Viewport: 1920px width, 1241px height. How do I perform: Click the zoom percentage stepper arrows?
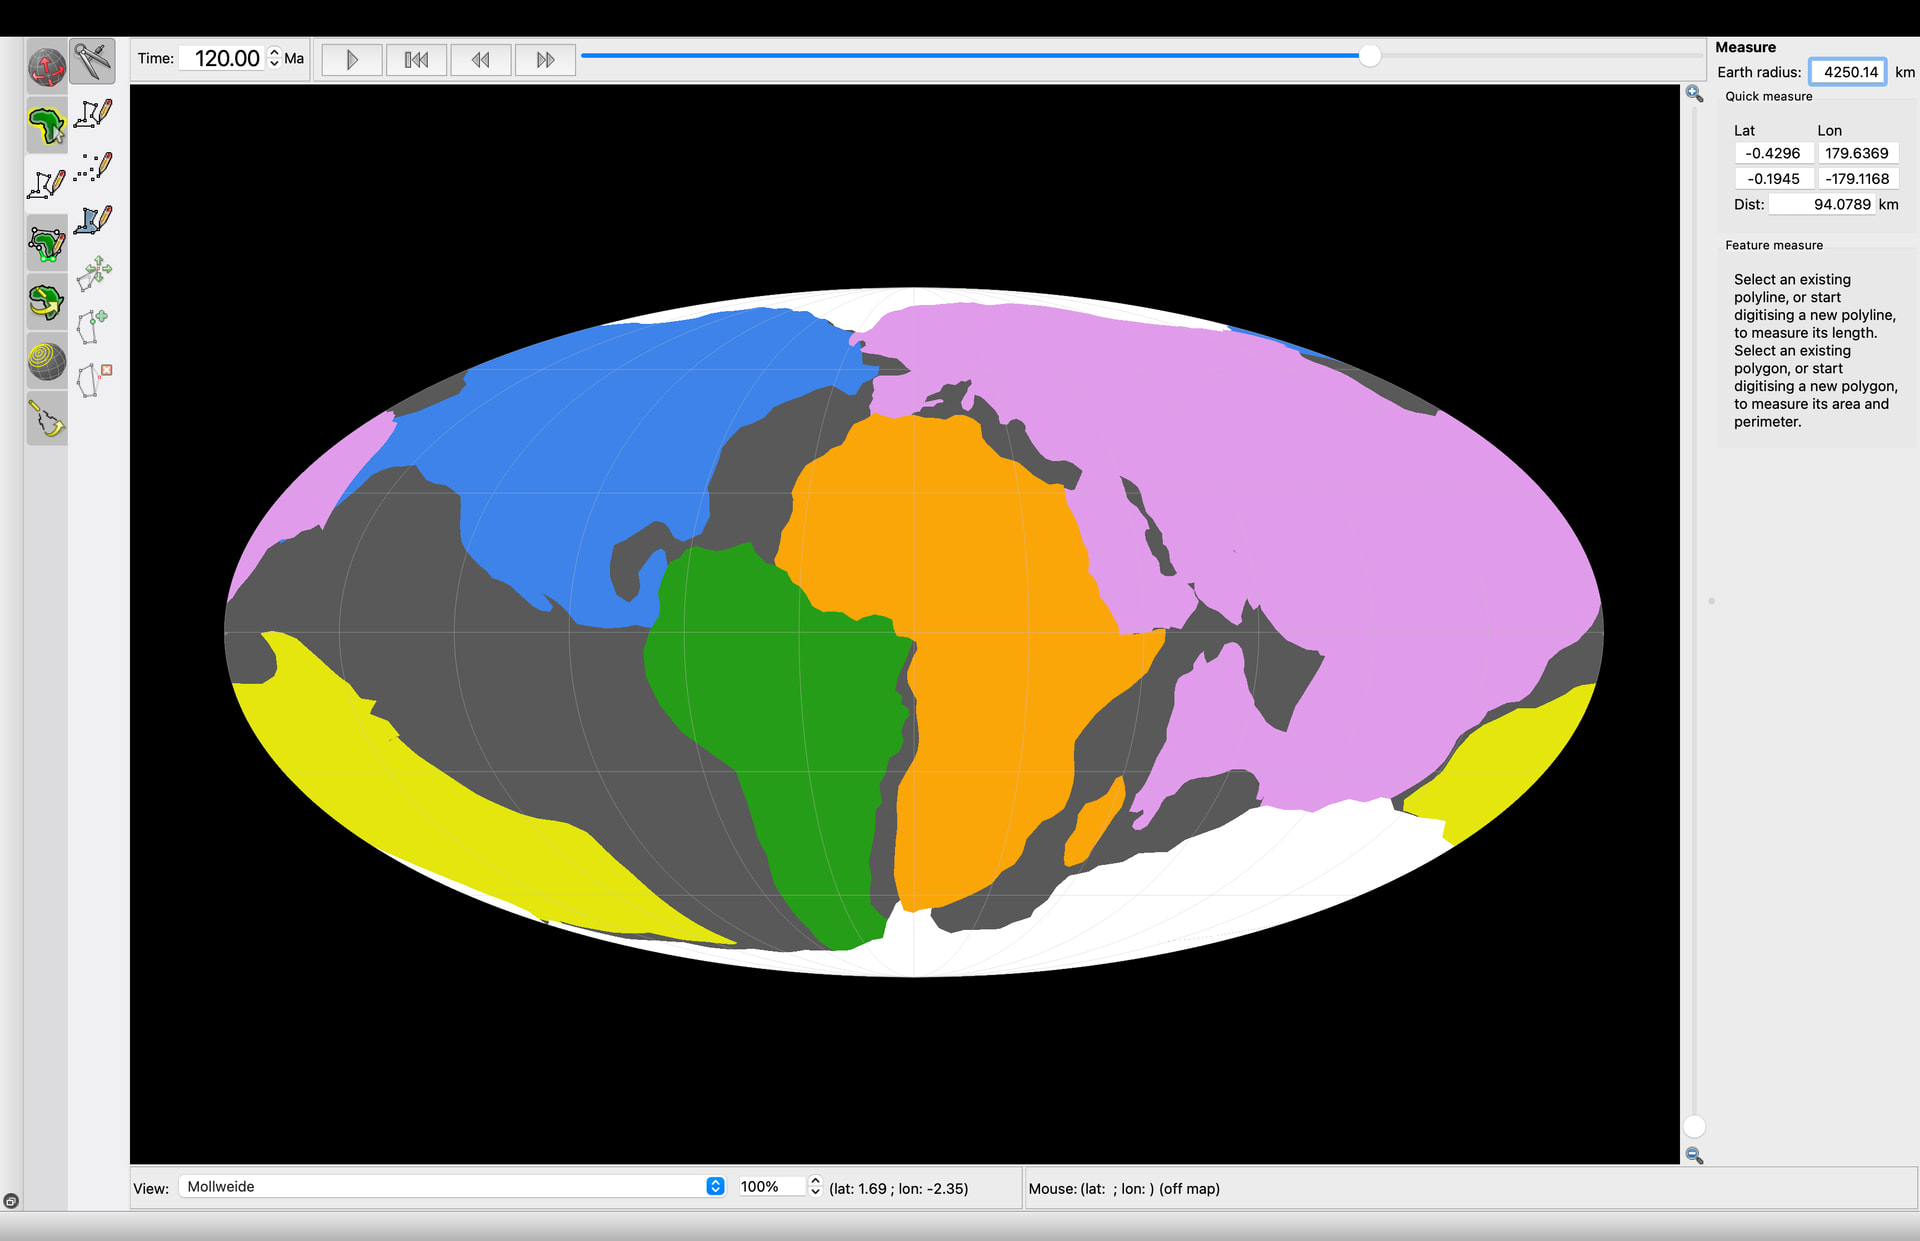click(x=815, y=1186)
